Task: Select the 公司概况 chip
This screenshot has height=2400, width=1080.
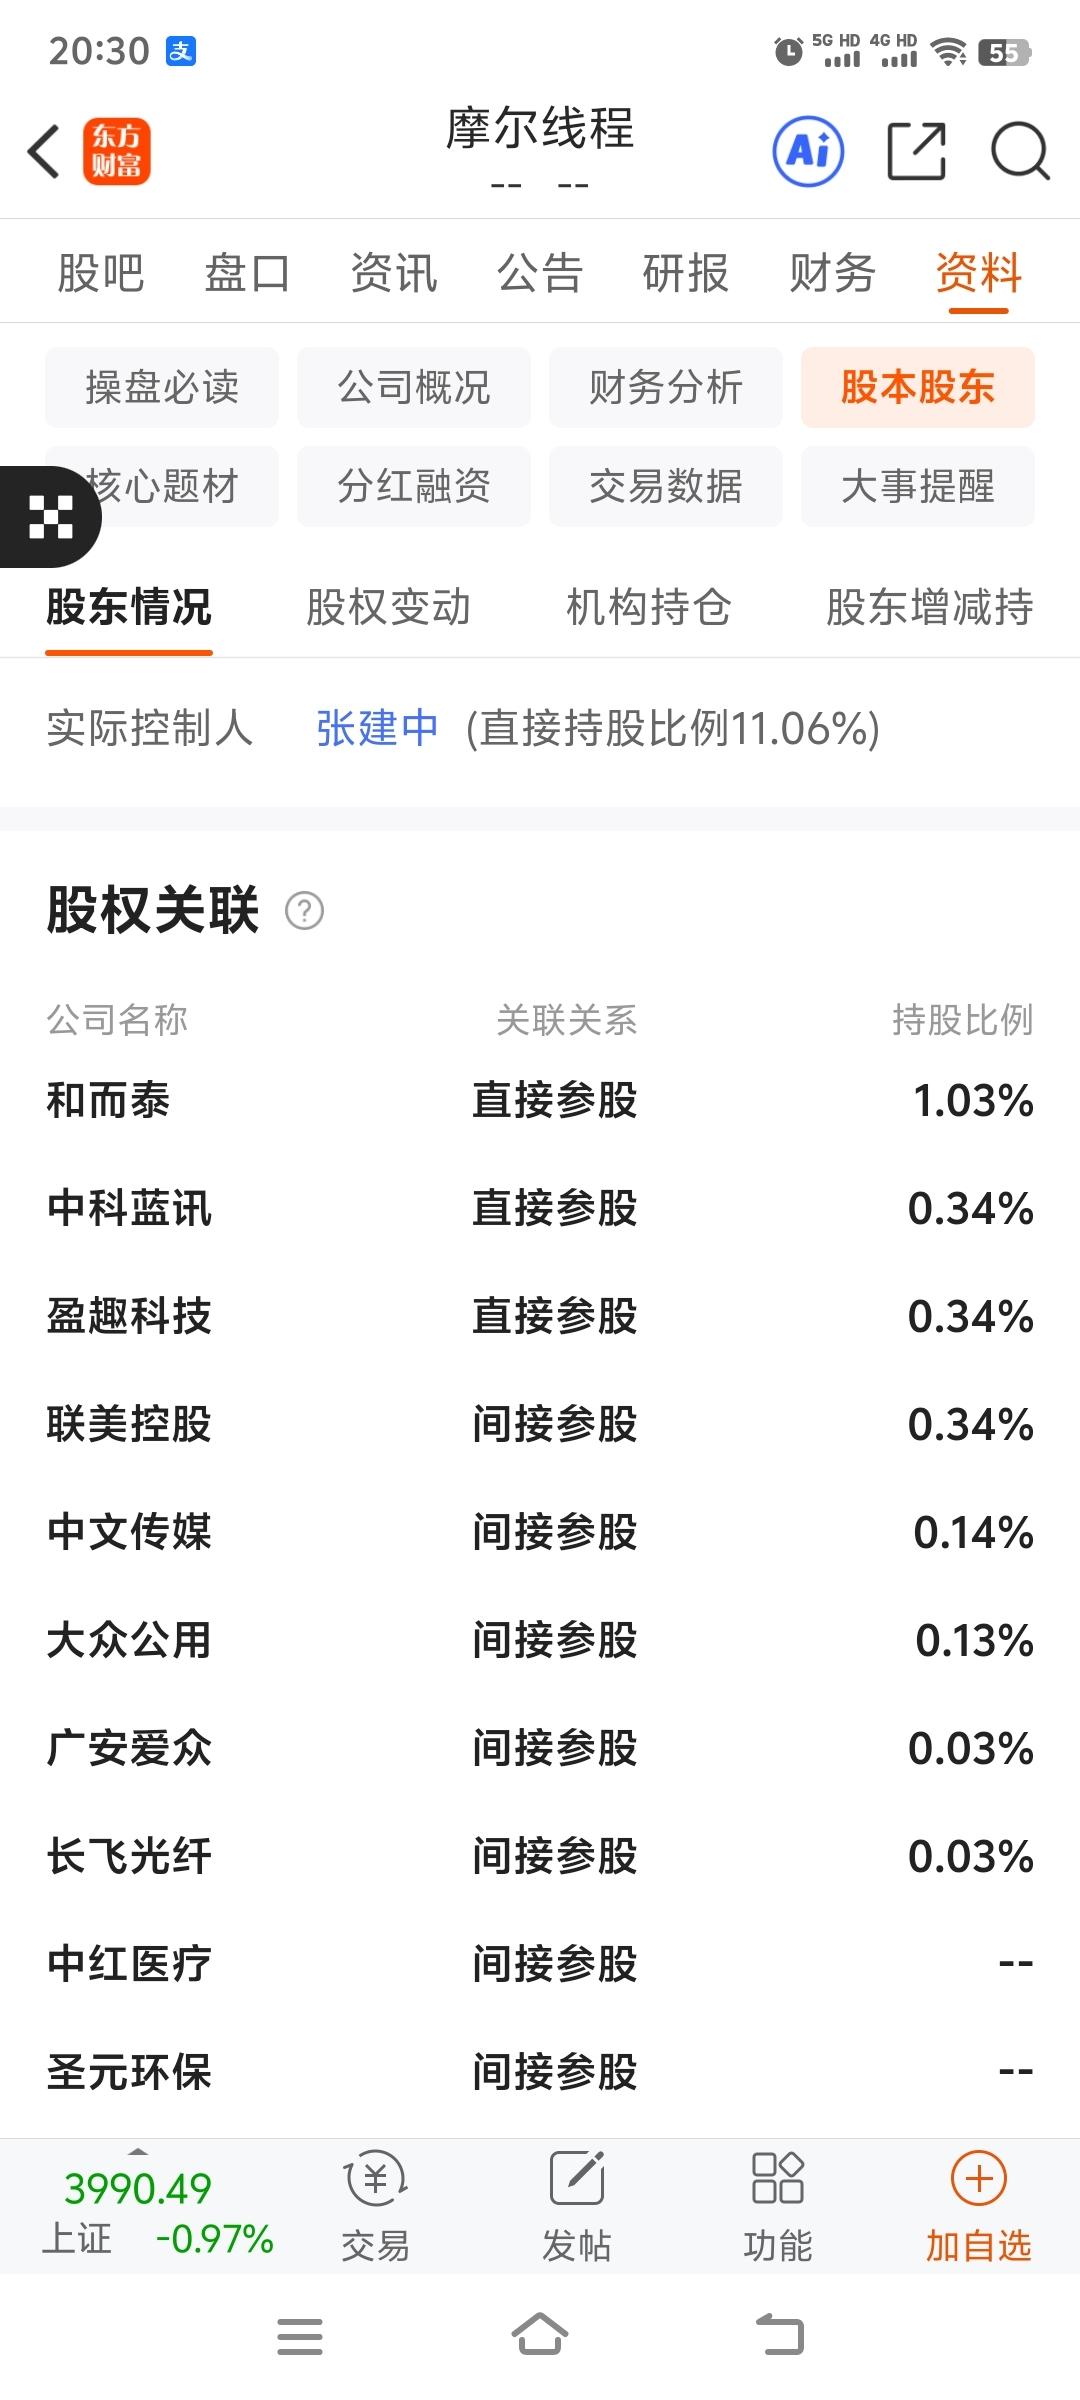Action: point(413,388)
